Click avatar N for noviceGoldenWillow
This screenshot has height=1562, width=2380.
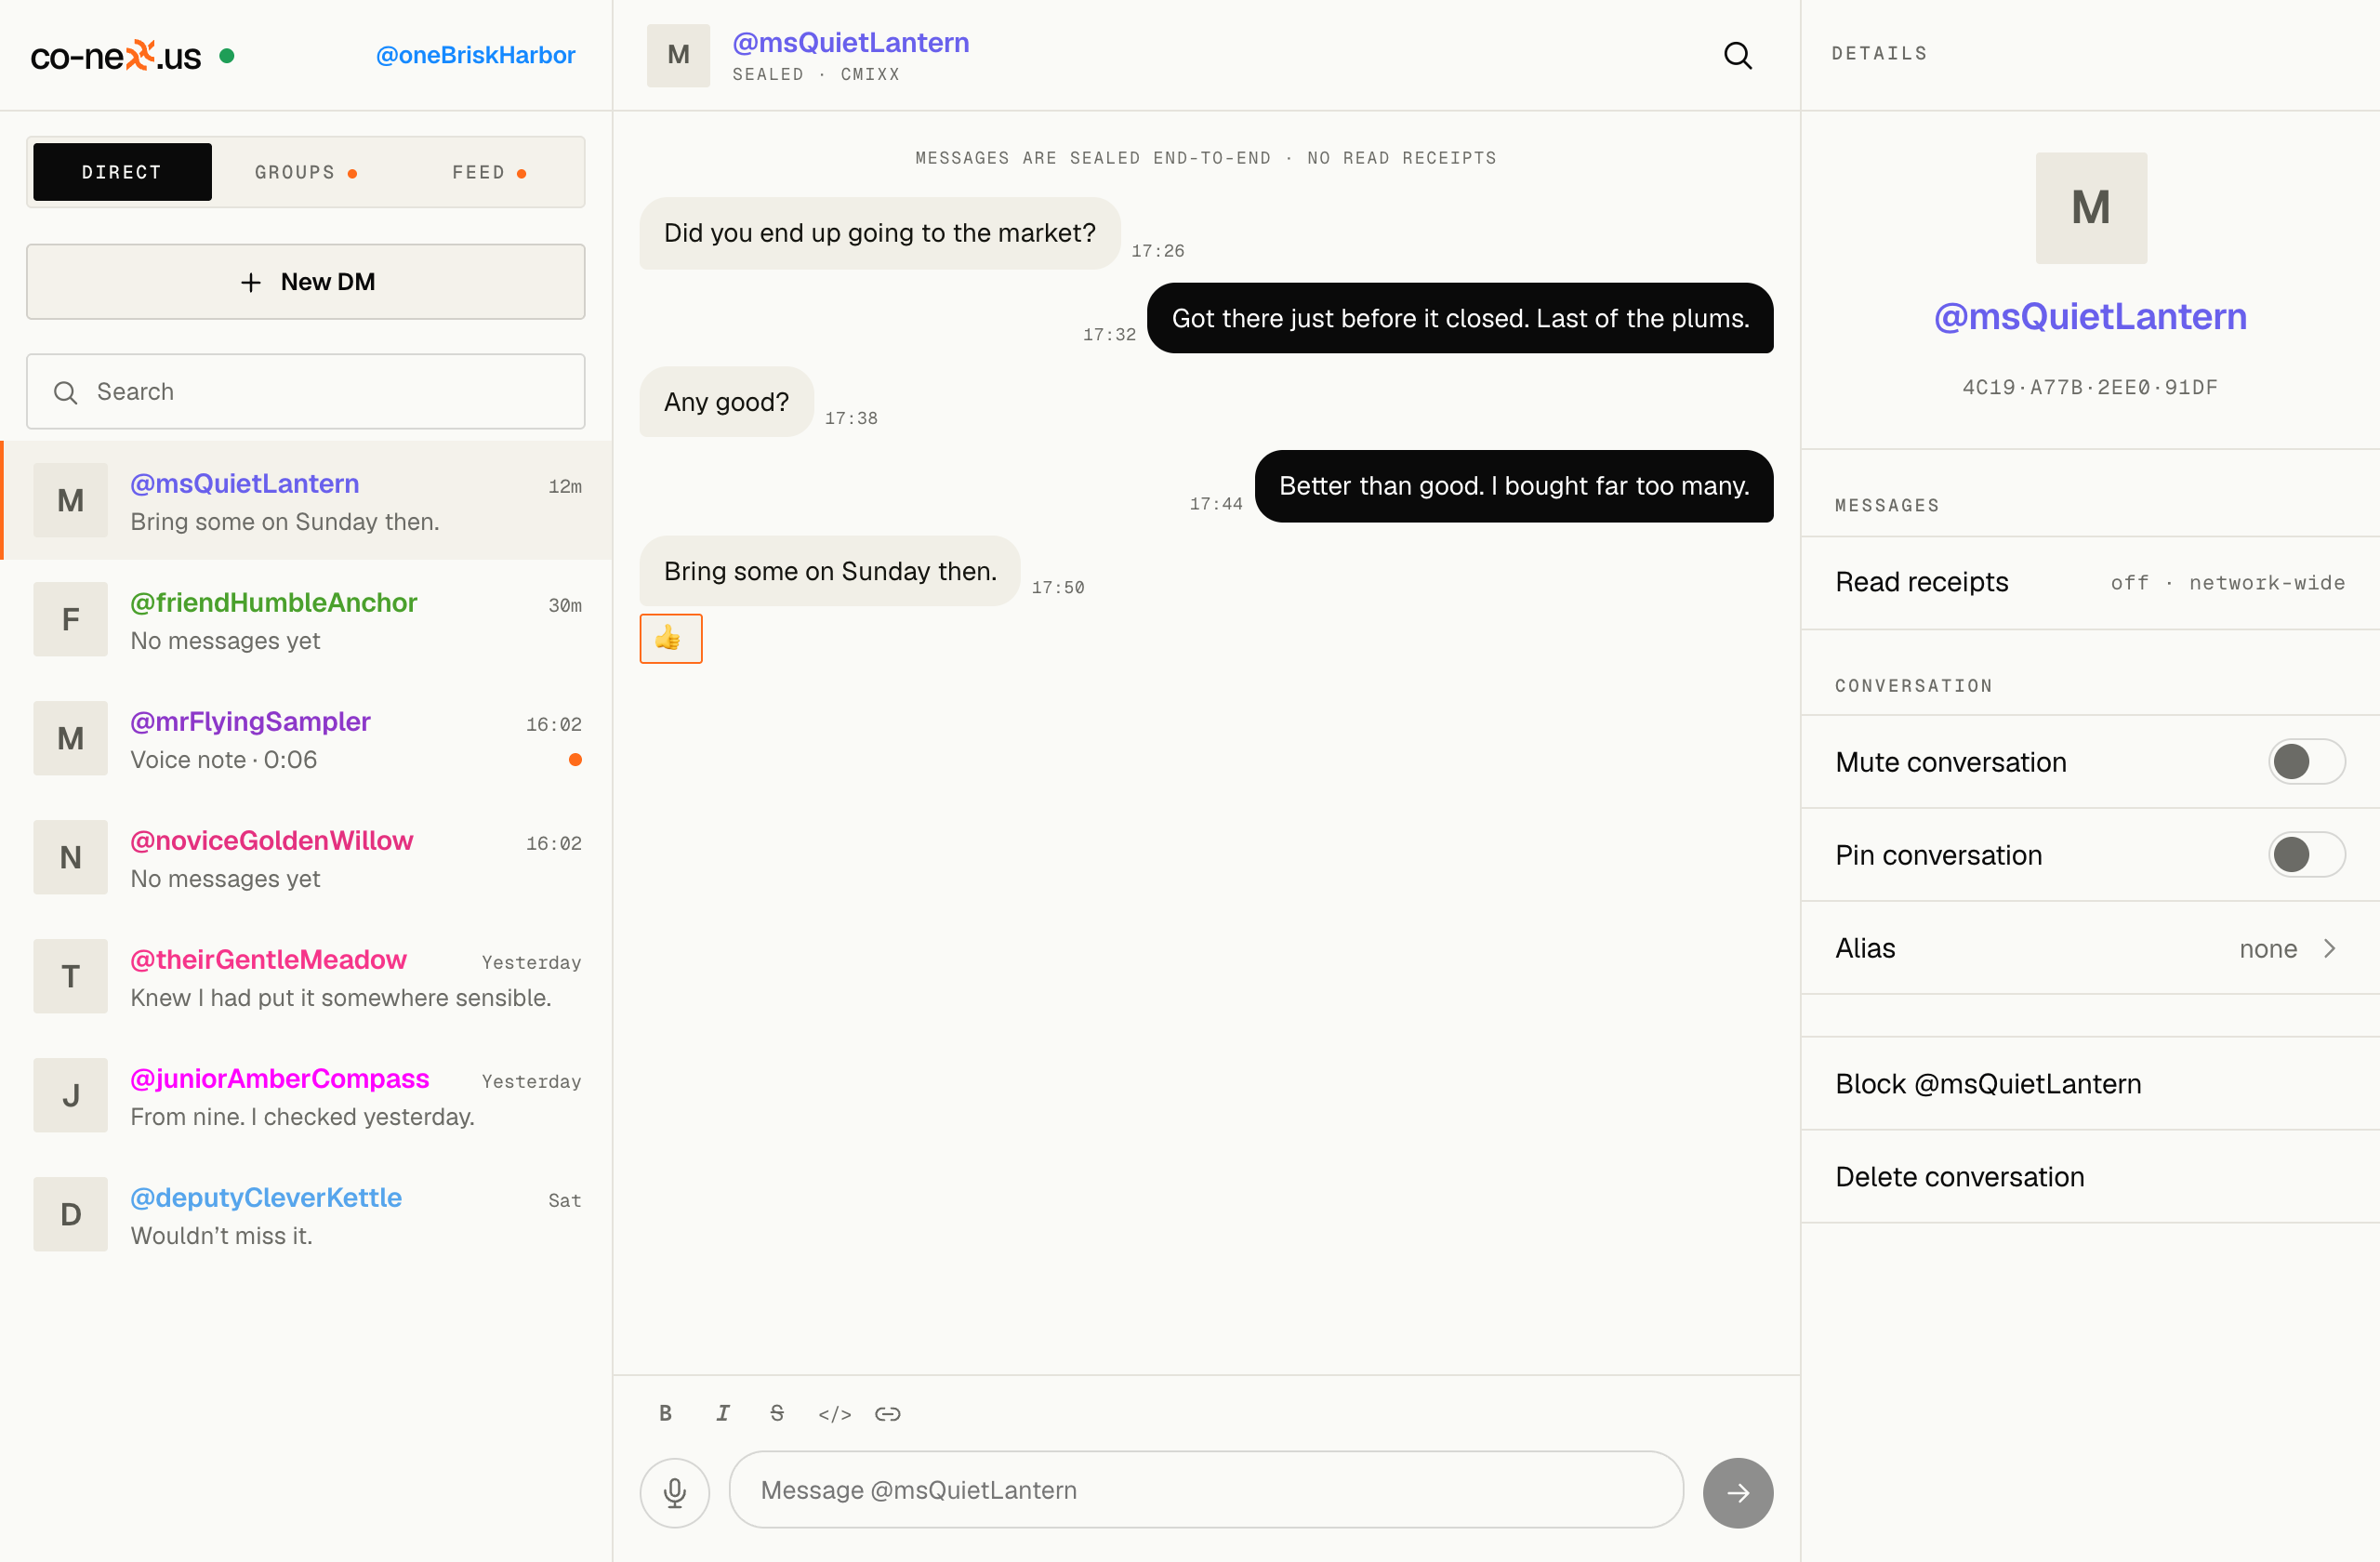point(70,857)
